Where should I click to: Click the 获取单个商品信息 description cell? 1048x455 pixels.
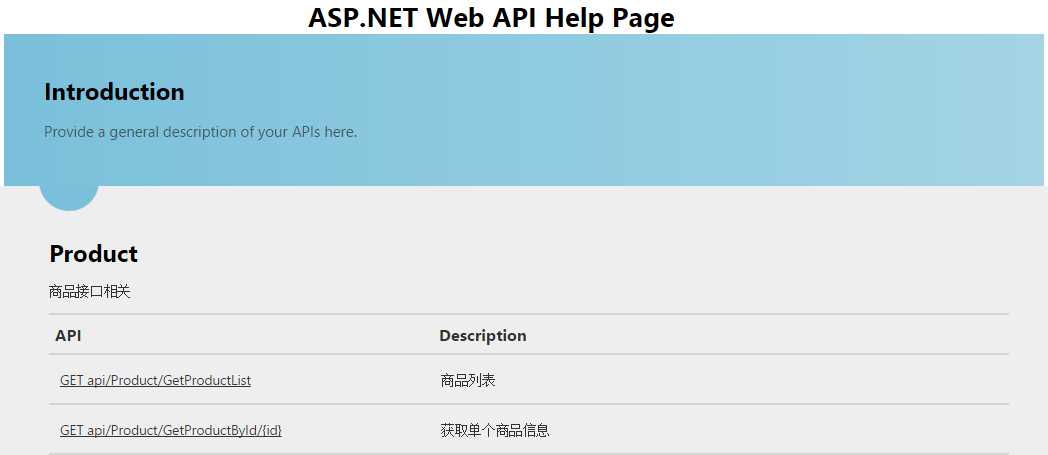click(494, 430)
